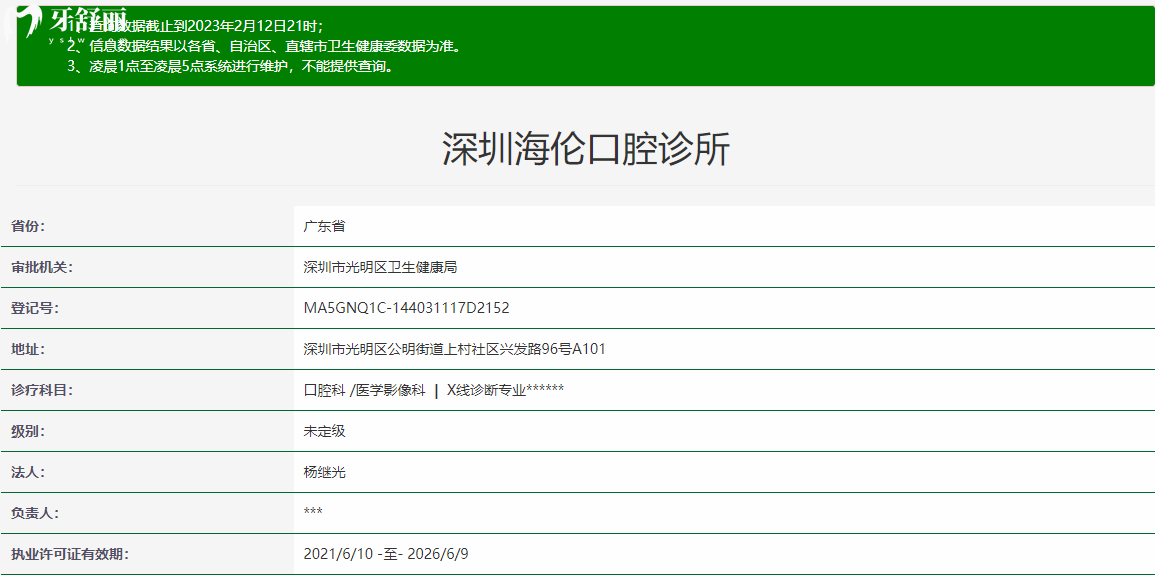Select the masked 负责人 value ***
1155x575 pixels.
[313, 512]
